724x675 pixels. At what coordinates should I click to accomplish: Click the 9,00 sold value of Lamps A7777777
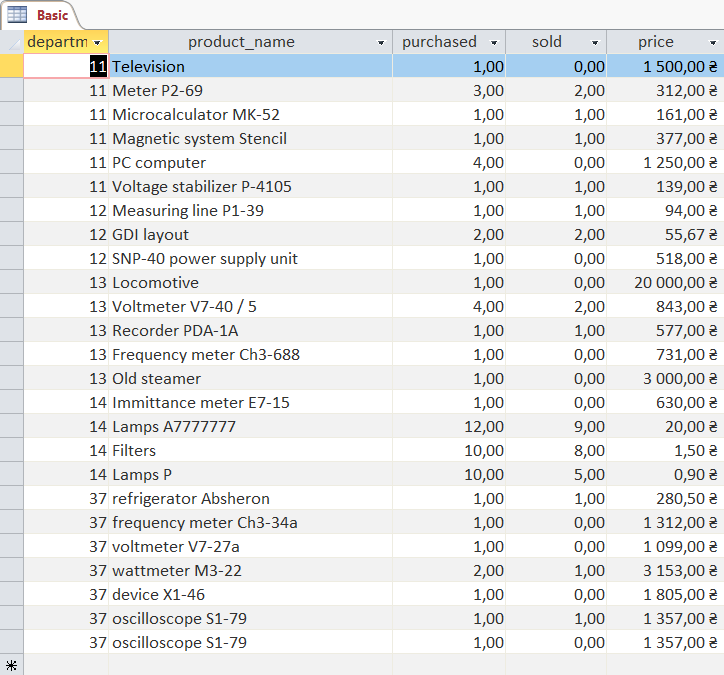point(556,426)
